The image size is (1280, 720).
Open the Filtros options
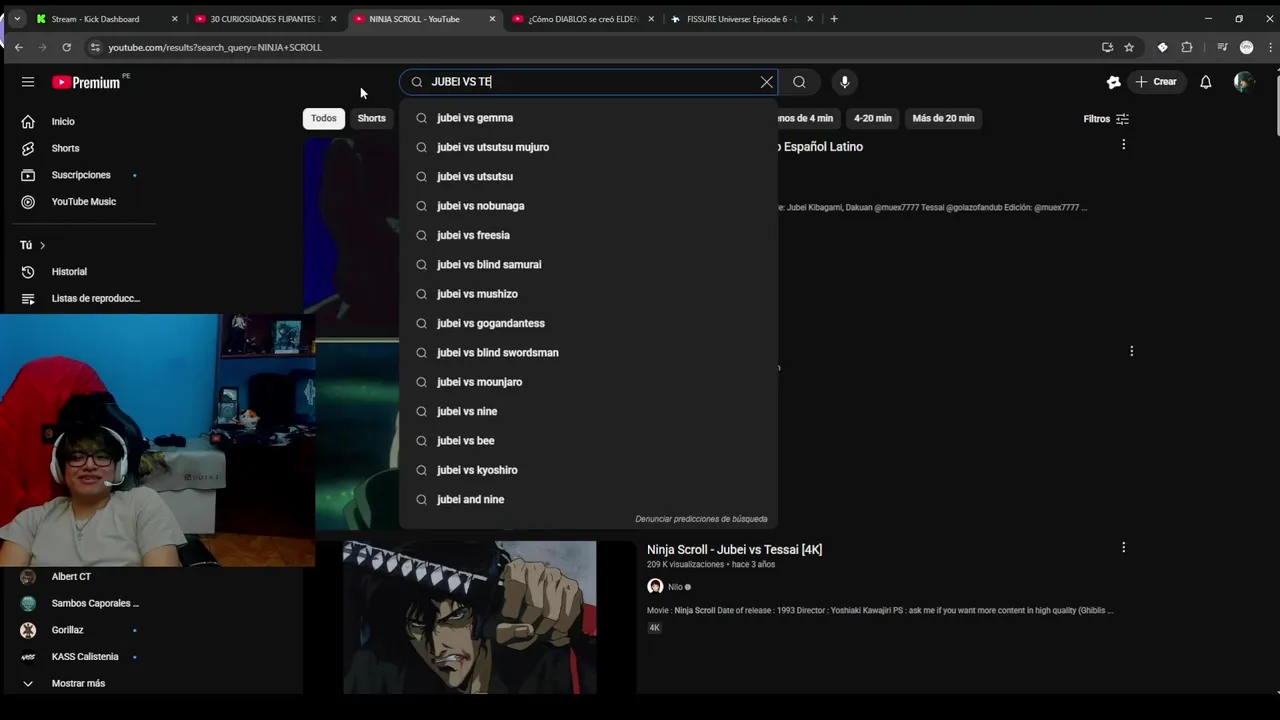[x=1106, y=119]
